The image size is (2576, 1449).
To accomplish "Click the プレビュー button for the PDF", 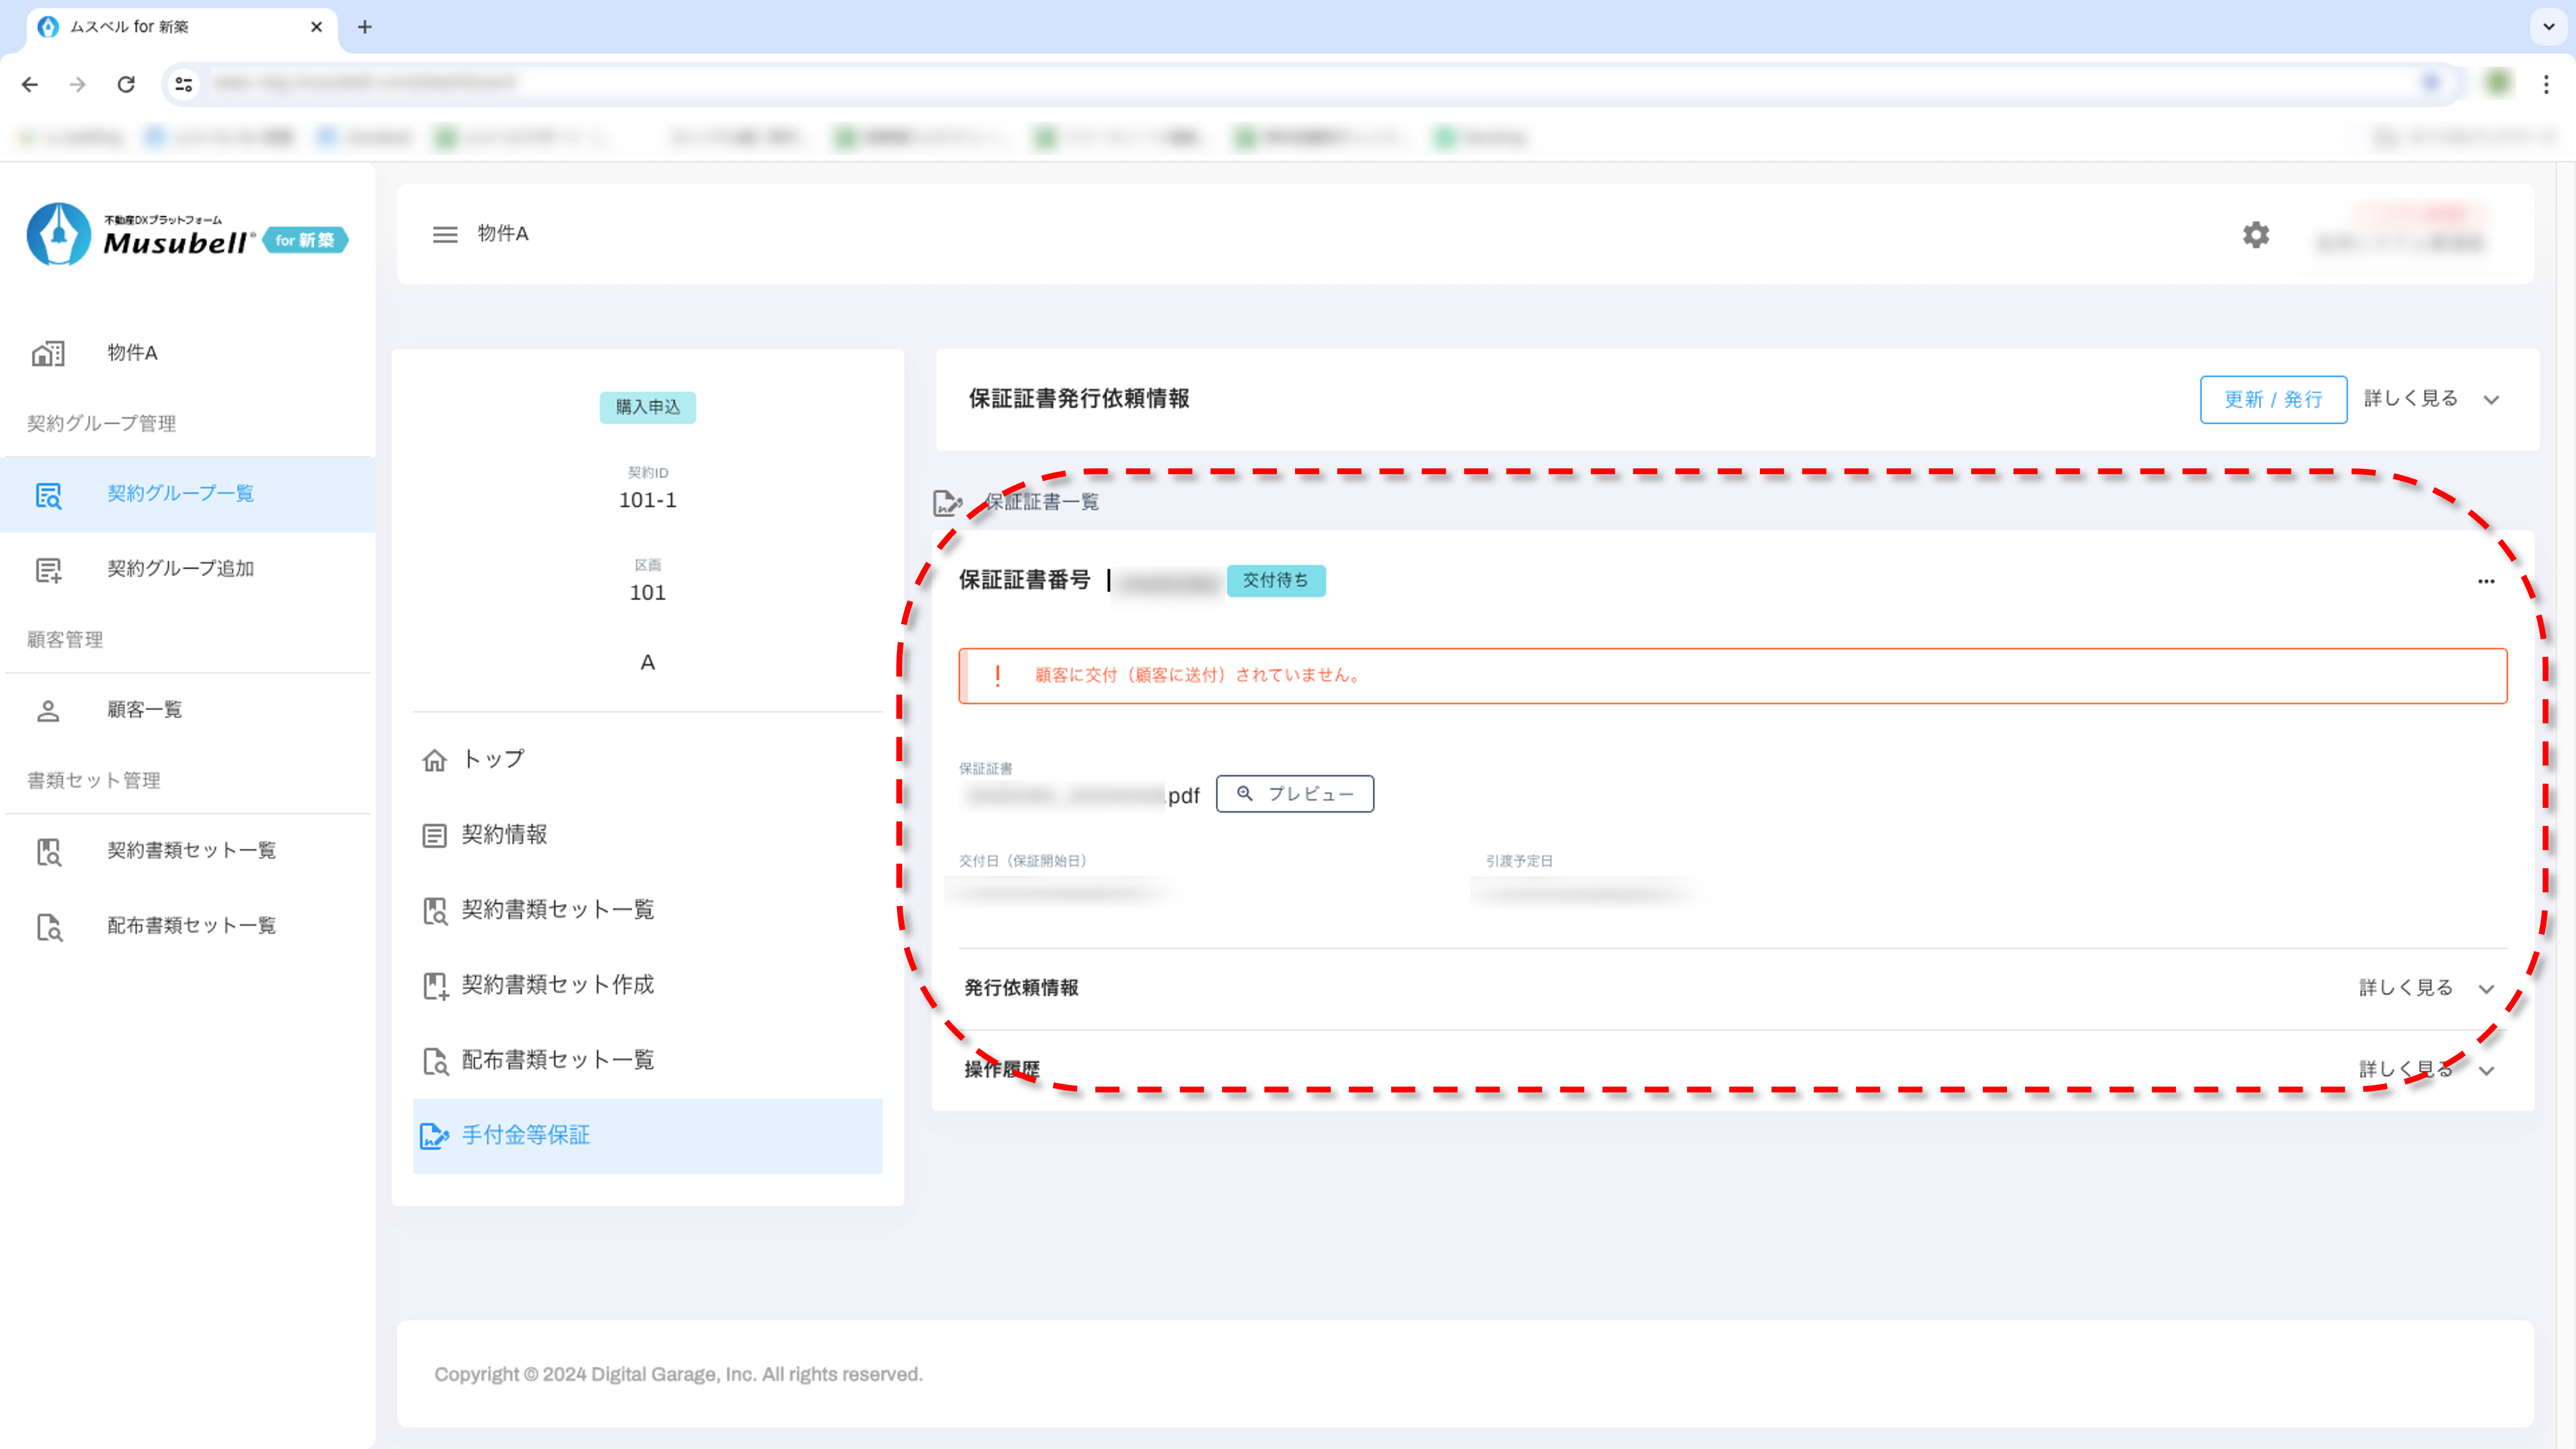I will tap(1294, 794).
